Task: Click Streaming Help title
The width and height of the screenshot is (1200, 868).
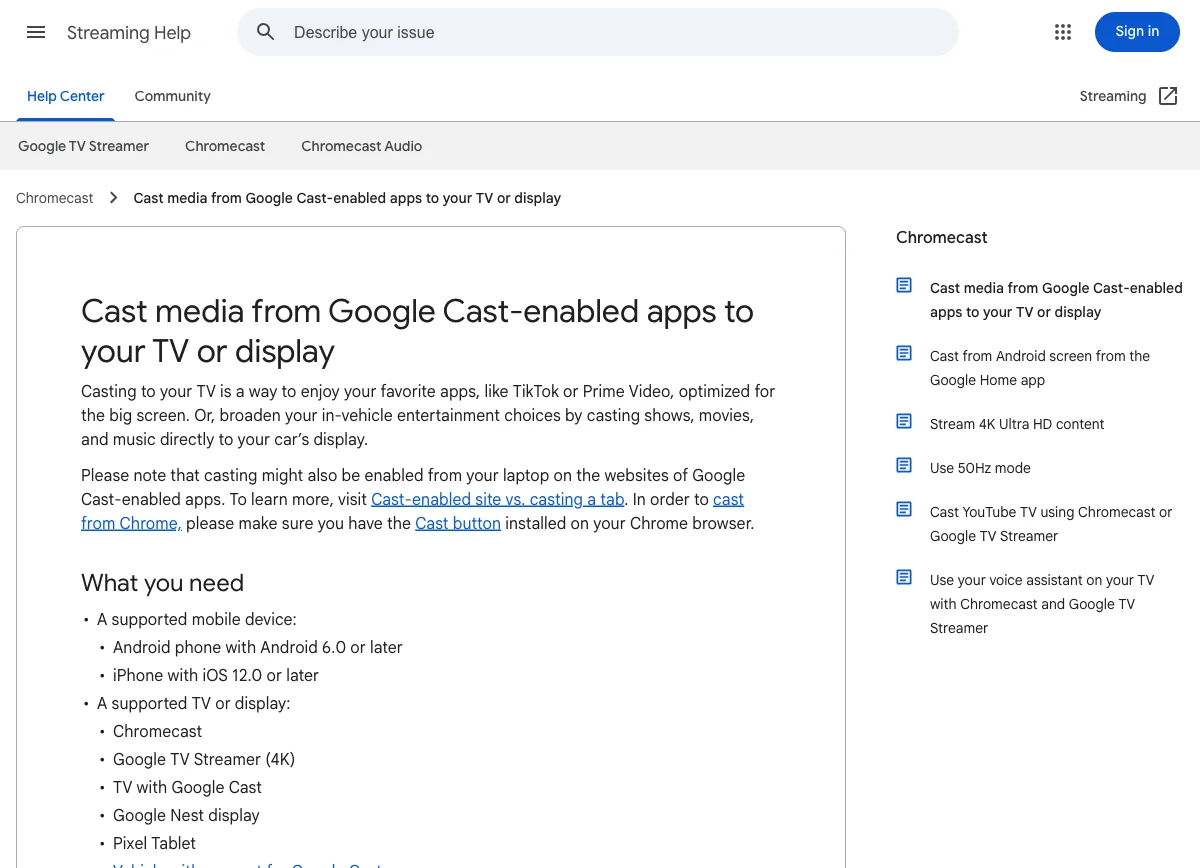Action: click(129, 33)
